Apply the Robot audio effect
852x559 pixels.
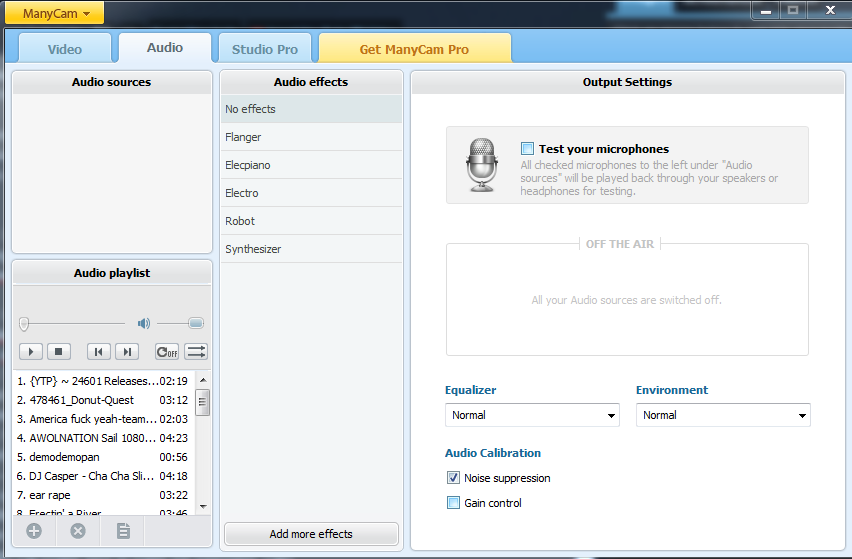[311, 221]
